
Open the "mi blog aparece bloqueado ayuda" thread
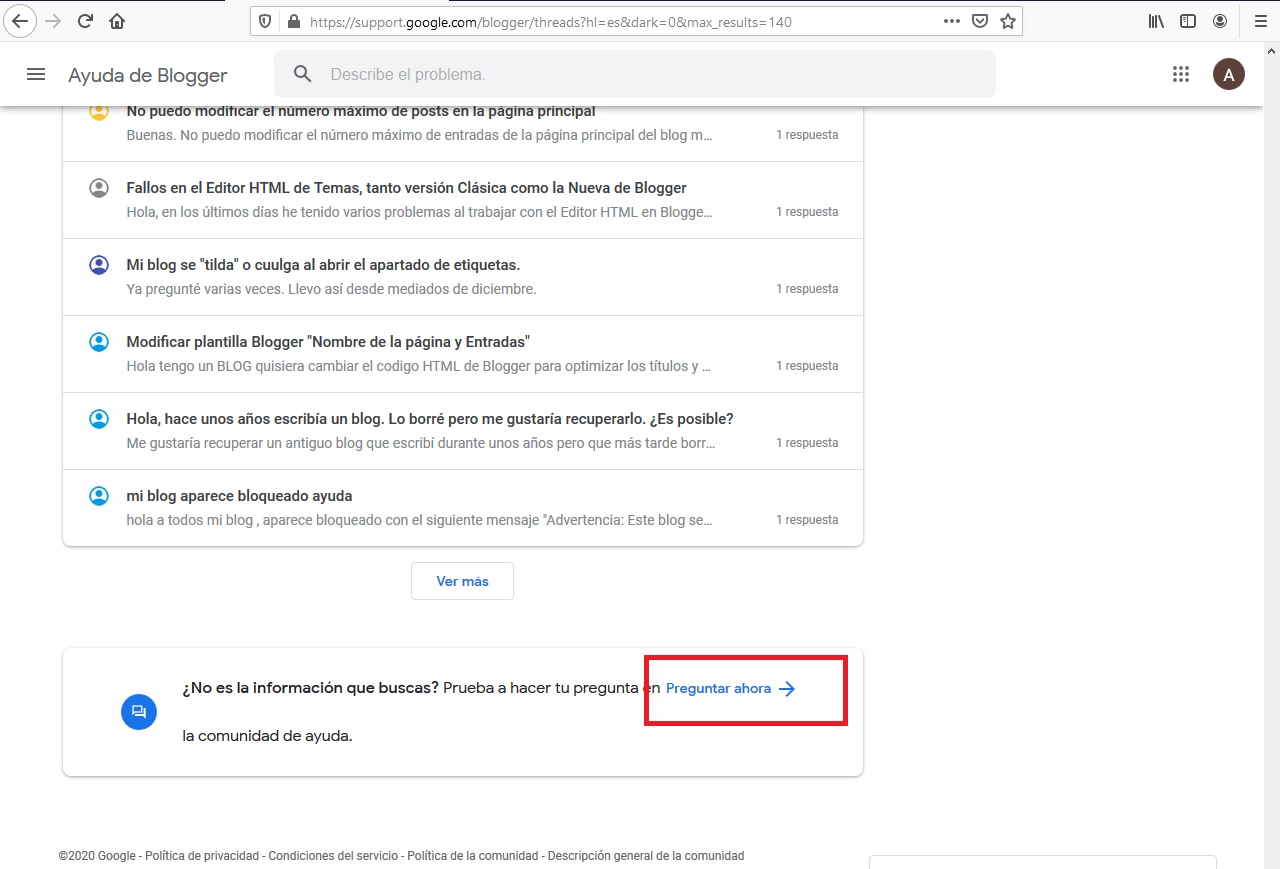239,496
